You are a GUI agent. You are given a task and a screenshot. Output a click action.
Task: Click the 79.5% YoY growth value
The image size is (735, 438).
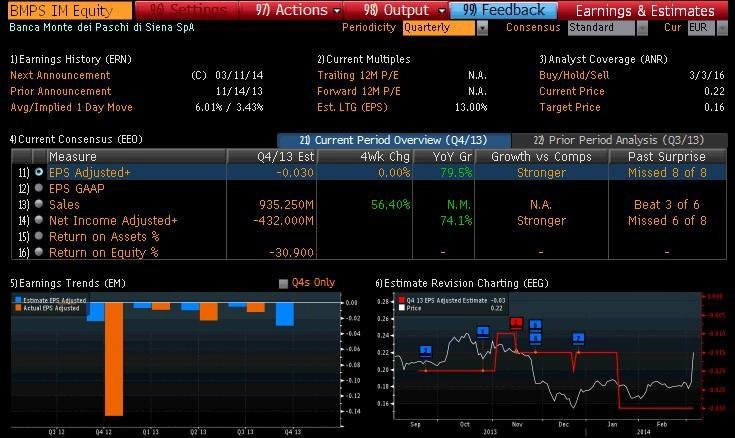tap(456, 173)
